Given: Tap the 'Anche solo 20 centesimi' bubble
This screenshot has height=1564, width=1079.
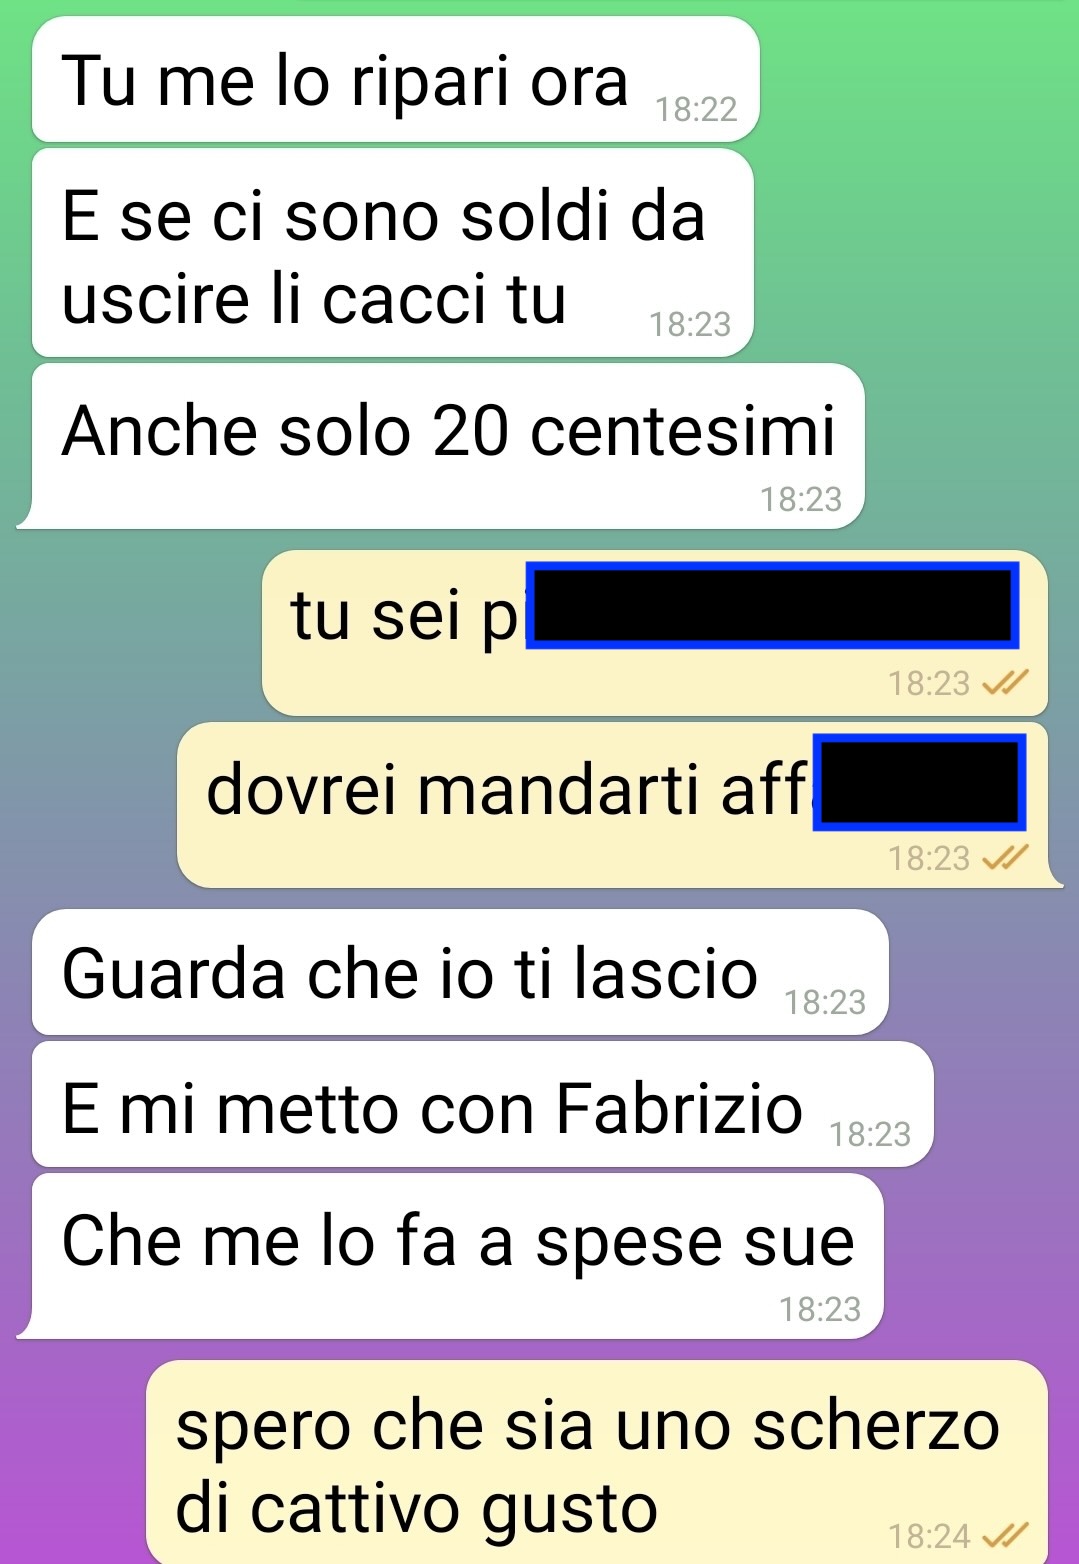Looking at the screenshot, I should pos(441,445).
